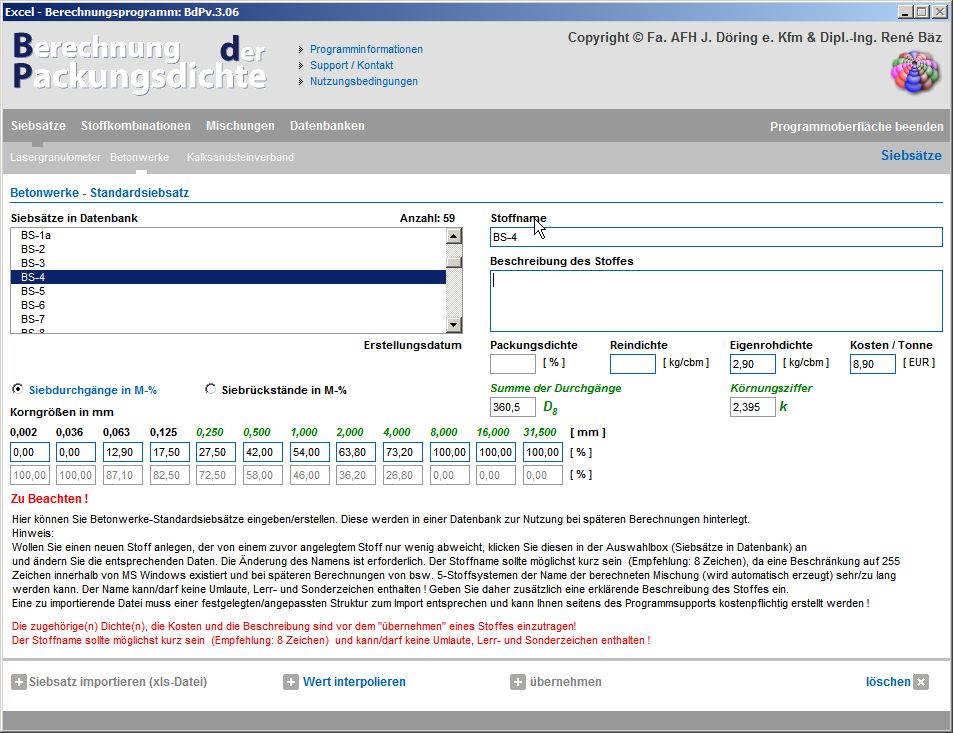Screen dimensions: 953x733
Task: Click the plus icon beside Wert interpolieren
Action: pos(291,682)
